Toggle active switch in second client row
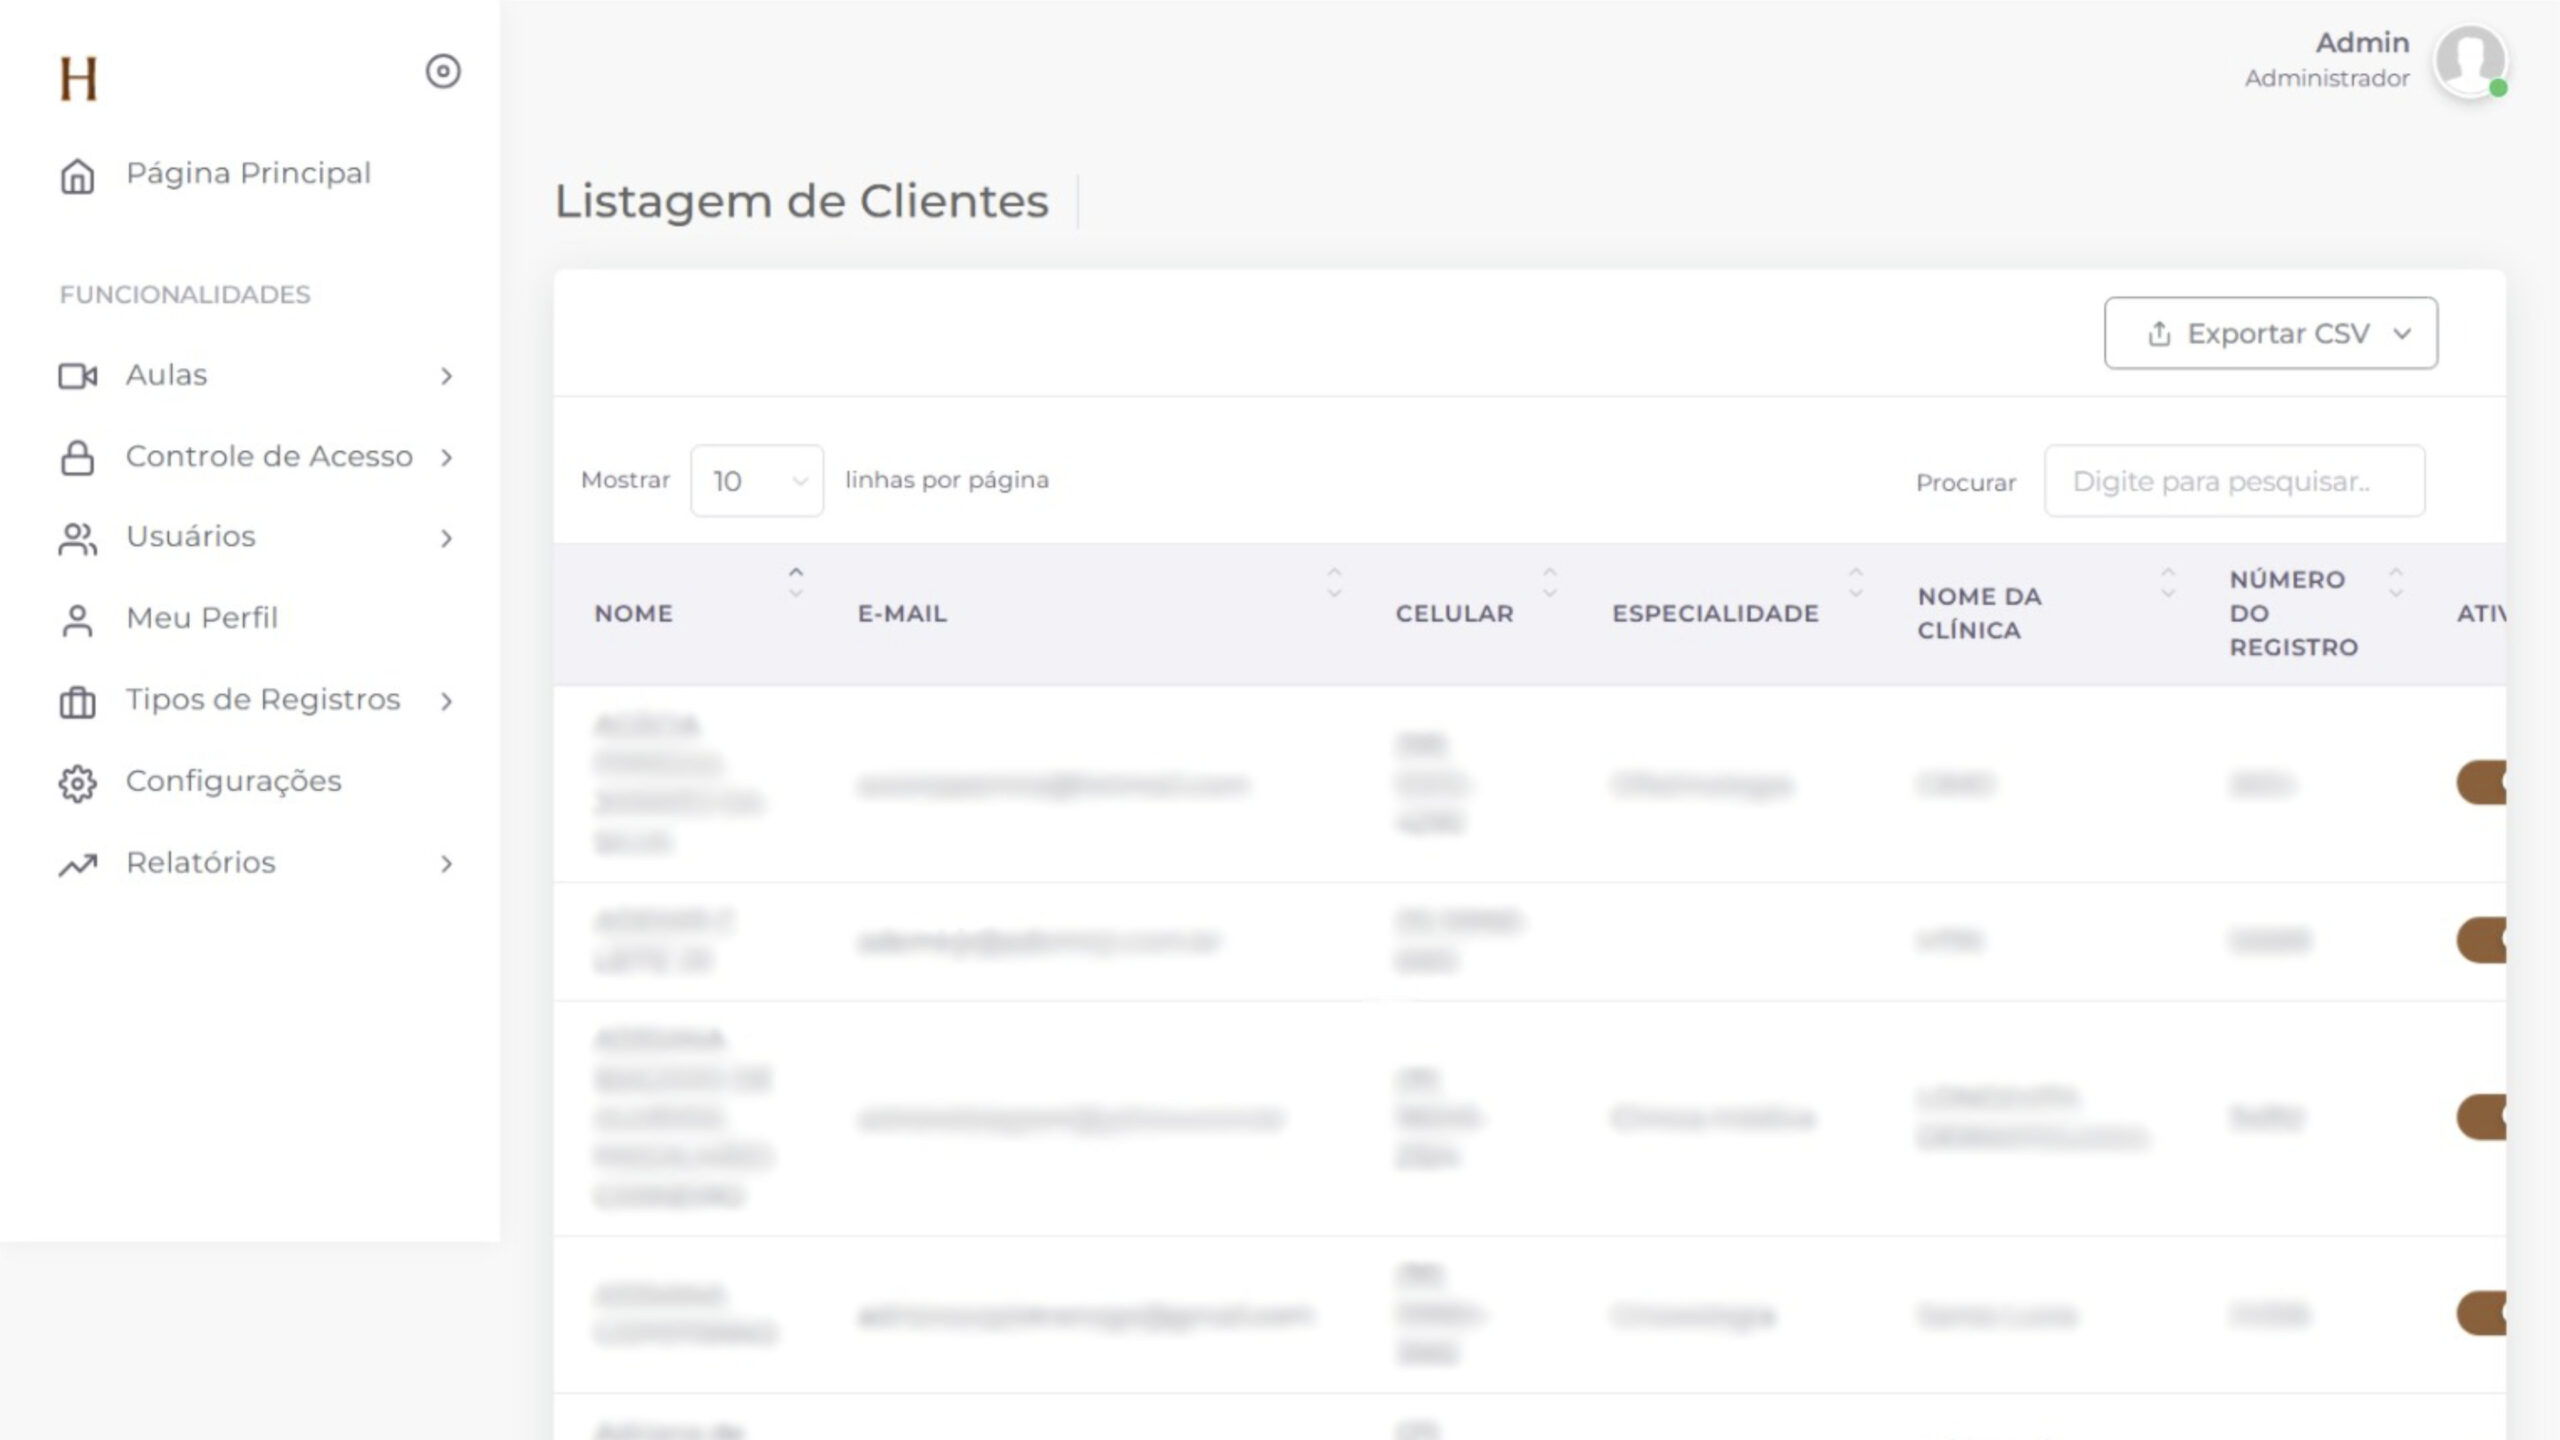 [2482, 940]
